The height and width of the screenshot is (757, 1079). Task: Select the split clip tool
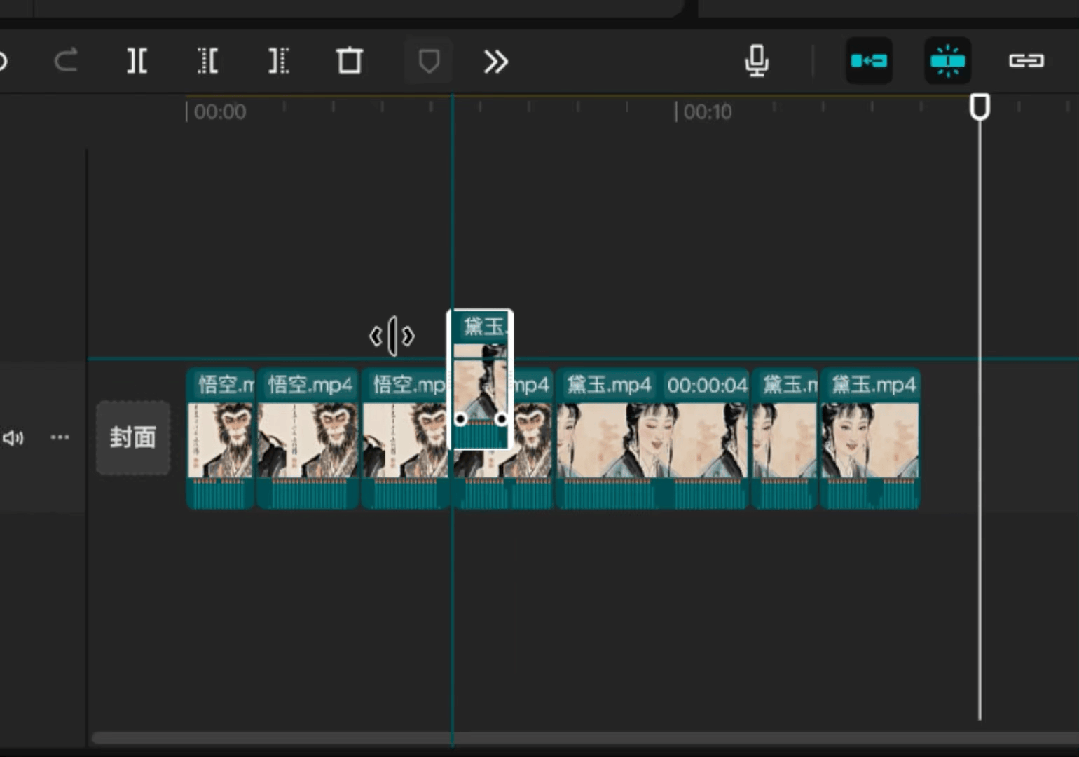pyautogui.click(x=137, y=61)
